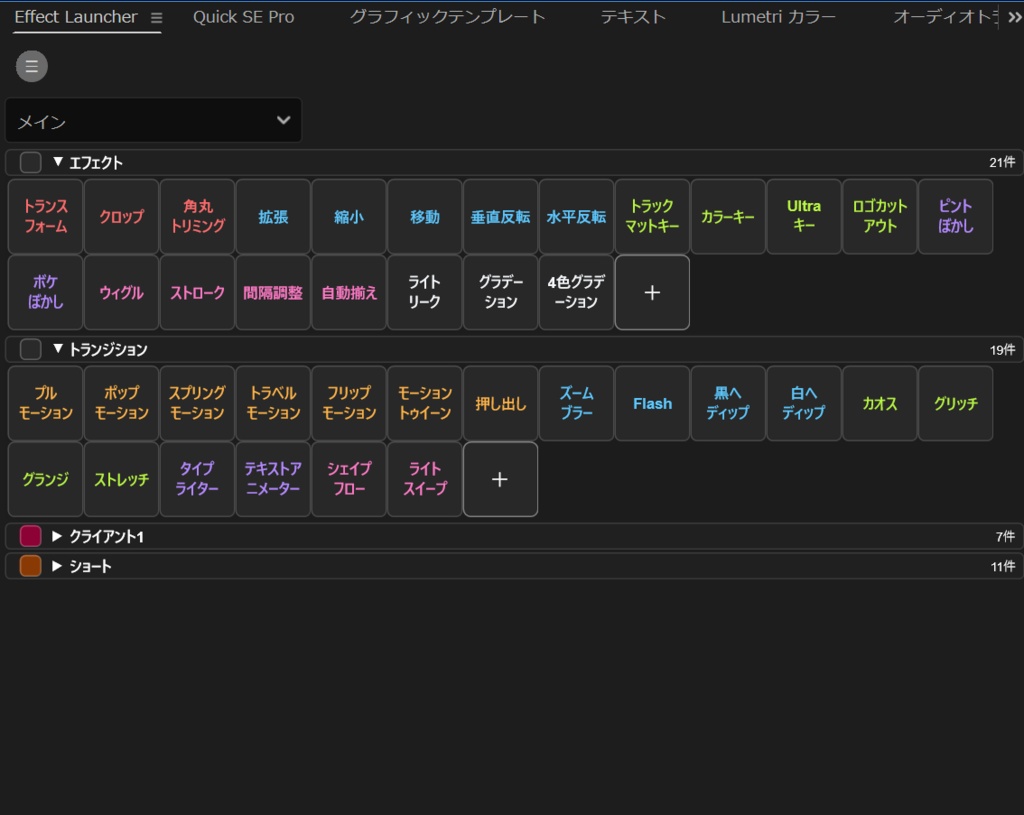Switch to the Lumetri カラー tab
Viewport: 1024px width, 815px height.
coord(778,17)
